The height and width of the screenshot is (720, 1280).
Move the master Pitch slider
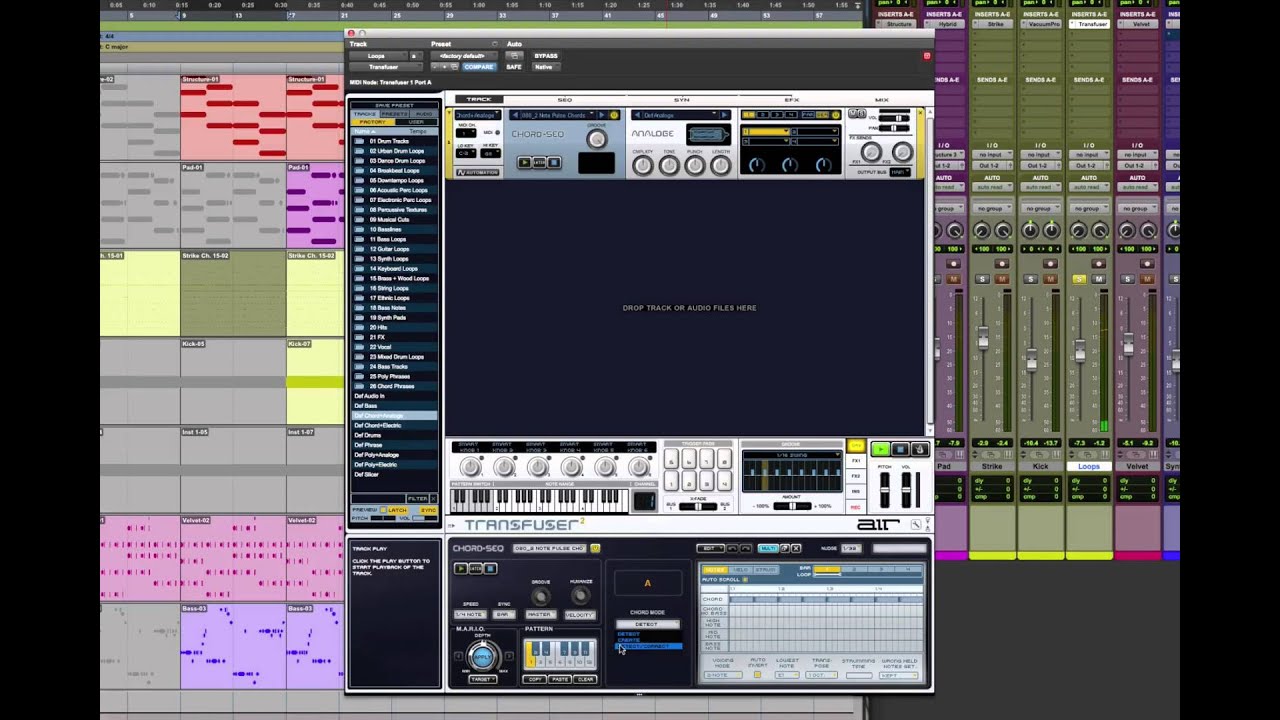pyautogui.click(x=885, y=490)
